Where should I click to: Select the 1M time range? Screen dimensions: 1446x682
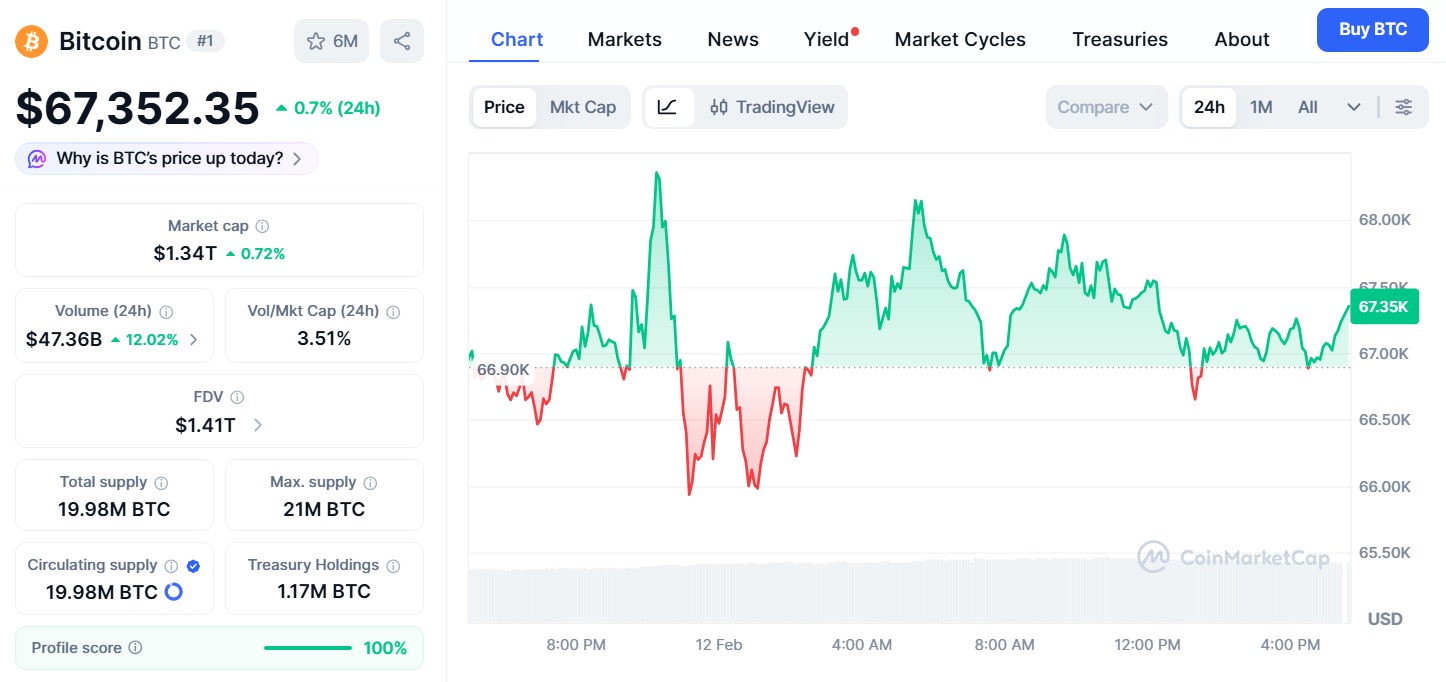[x=1261, y=107]
